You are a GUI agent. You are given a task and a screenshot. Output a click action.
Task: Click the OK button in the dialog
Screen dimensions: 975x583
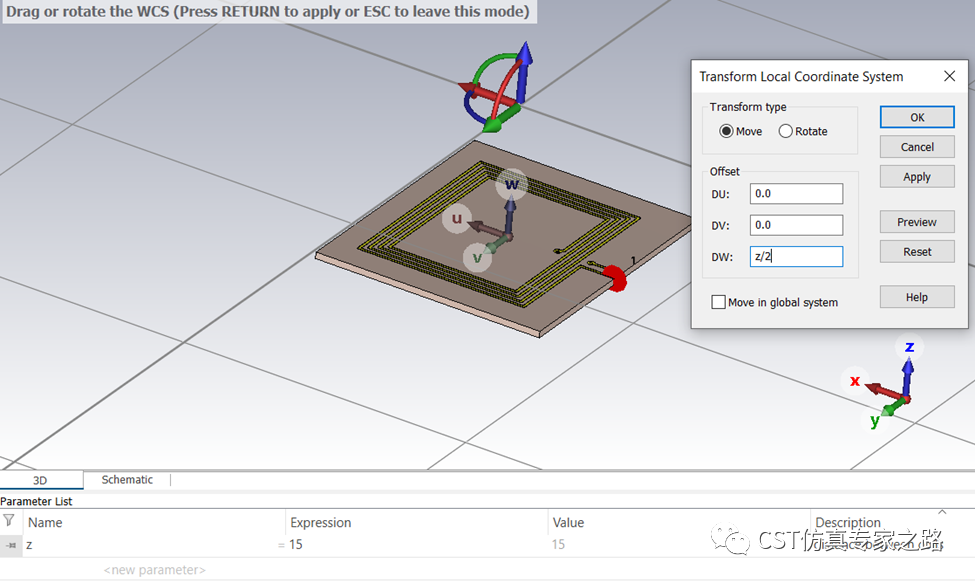tap(917, 117)
